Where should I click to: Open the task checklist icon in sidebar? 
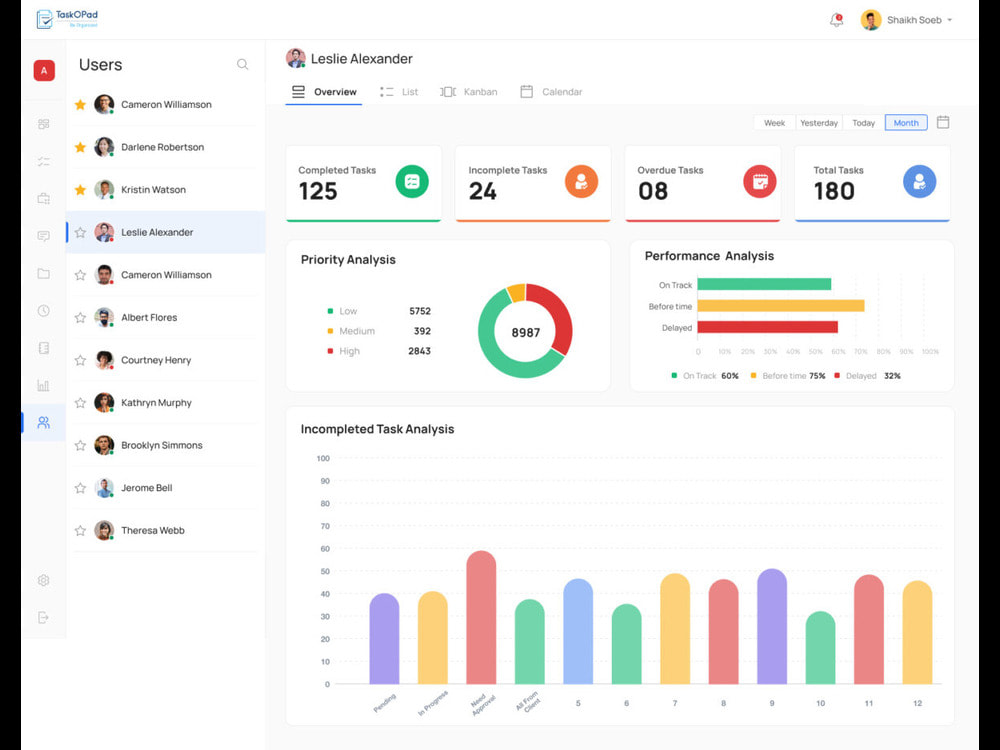43,161
